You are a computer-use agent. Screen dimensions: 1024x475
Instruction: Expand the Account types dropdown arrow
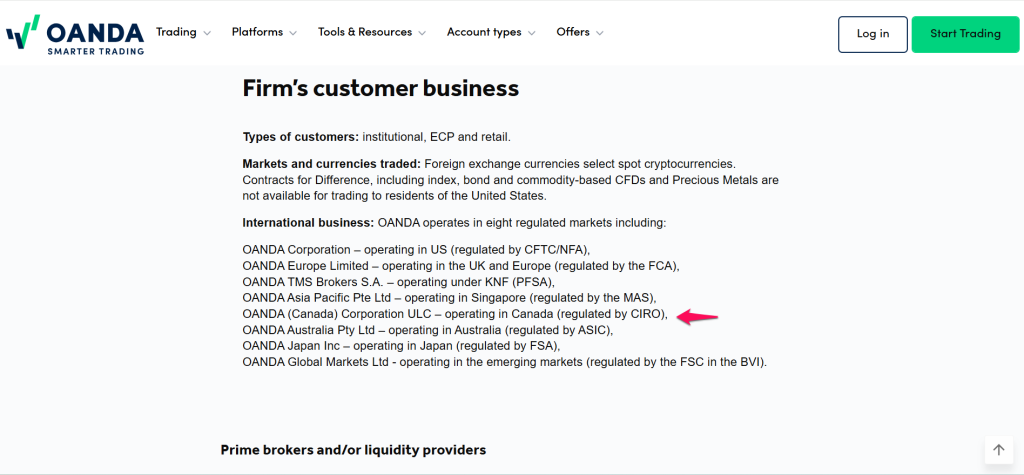click(531, 33)
